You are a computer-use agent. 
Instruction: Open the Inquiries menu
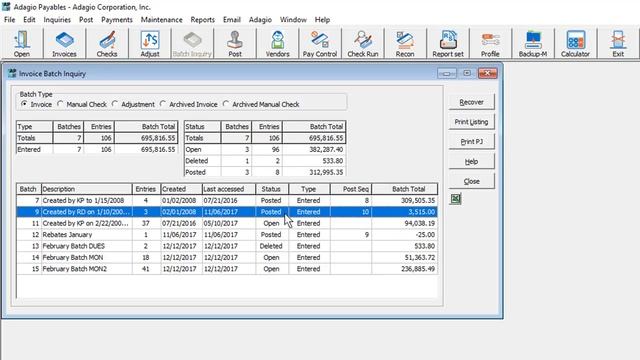[57, 20]
